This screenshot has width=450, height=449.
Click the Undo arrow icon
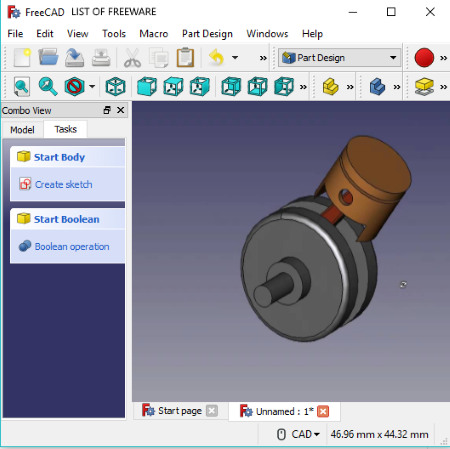217,58
